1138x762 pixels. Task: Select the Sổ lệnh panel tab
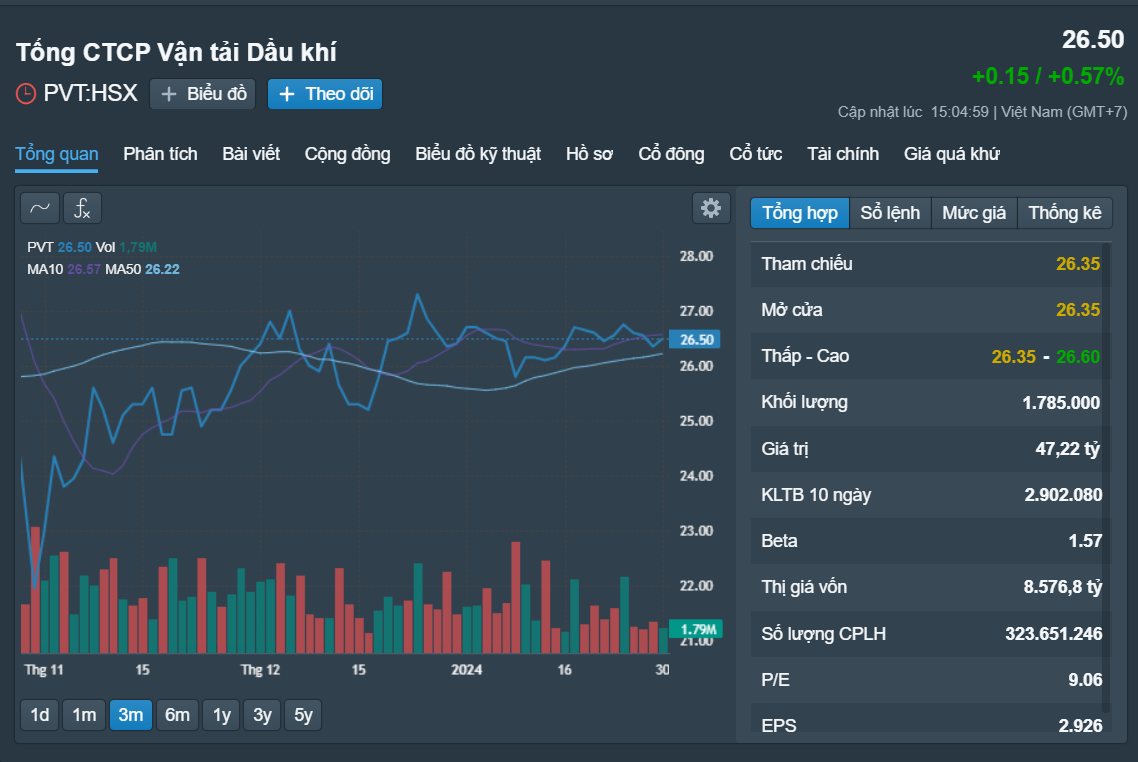[891, 213]
